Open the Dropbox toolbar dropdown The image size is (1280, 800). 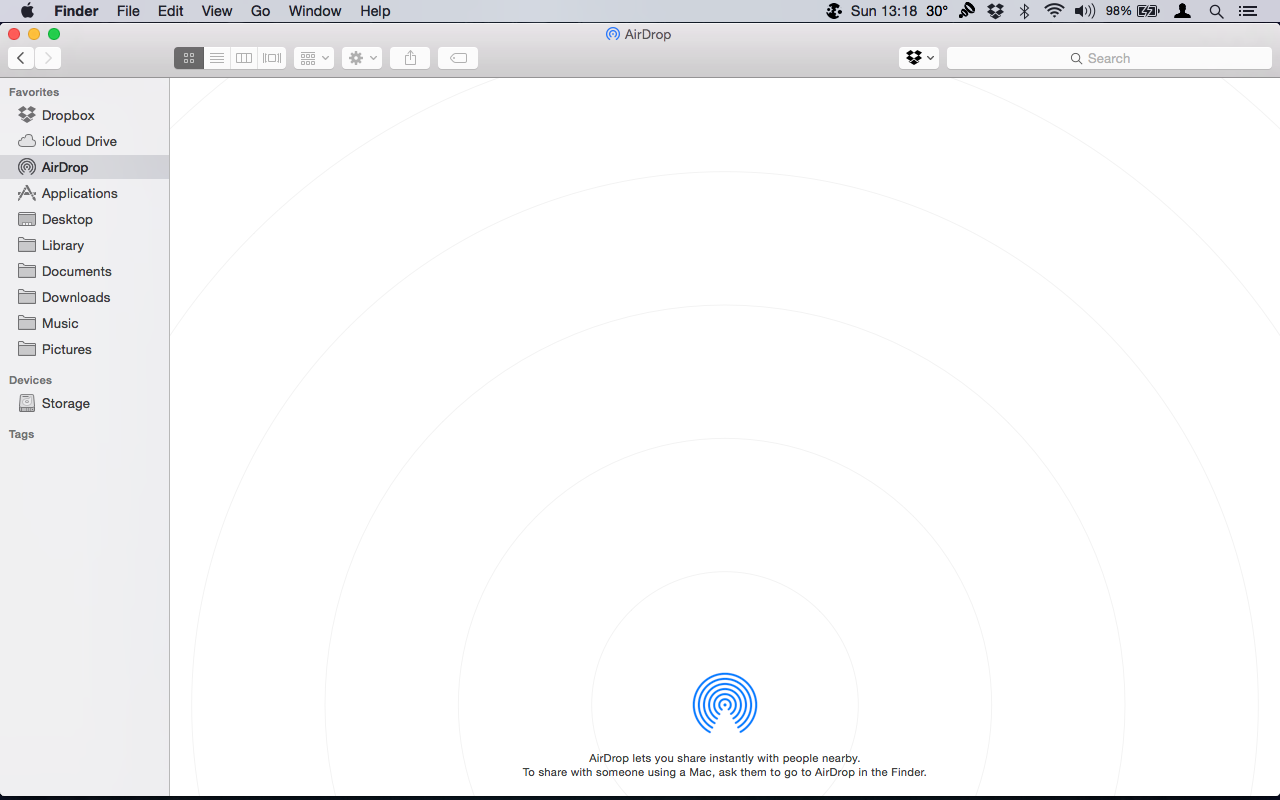click(919, 58)
